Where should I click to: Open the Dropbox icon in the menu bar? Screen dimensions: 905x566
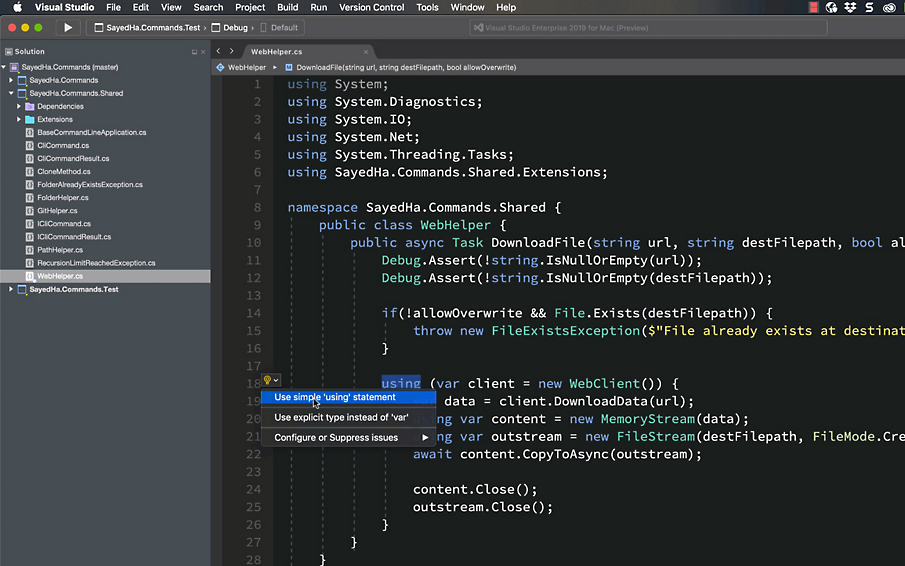tap(850, 7)
